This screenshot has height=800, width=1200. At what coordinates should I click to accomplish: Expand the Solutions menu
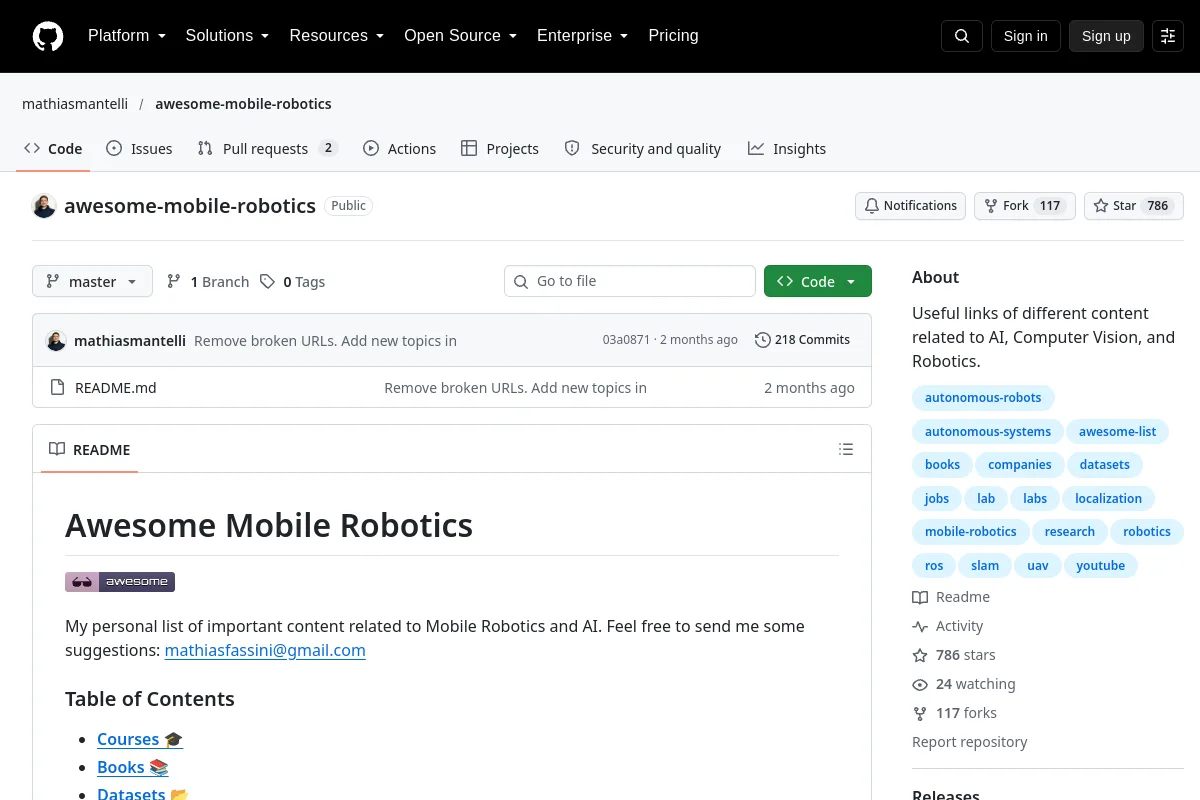click(x=227, y=36)
